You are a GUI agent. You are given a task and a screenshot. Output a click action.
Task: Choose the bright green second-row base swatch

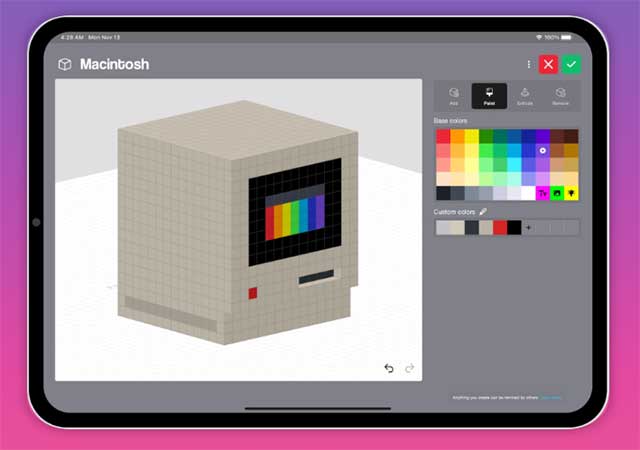click(486, 151)
